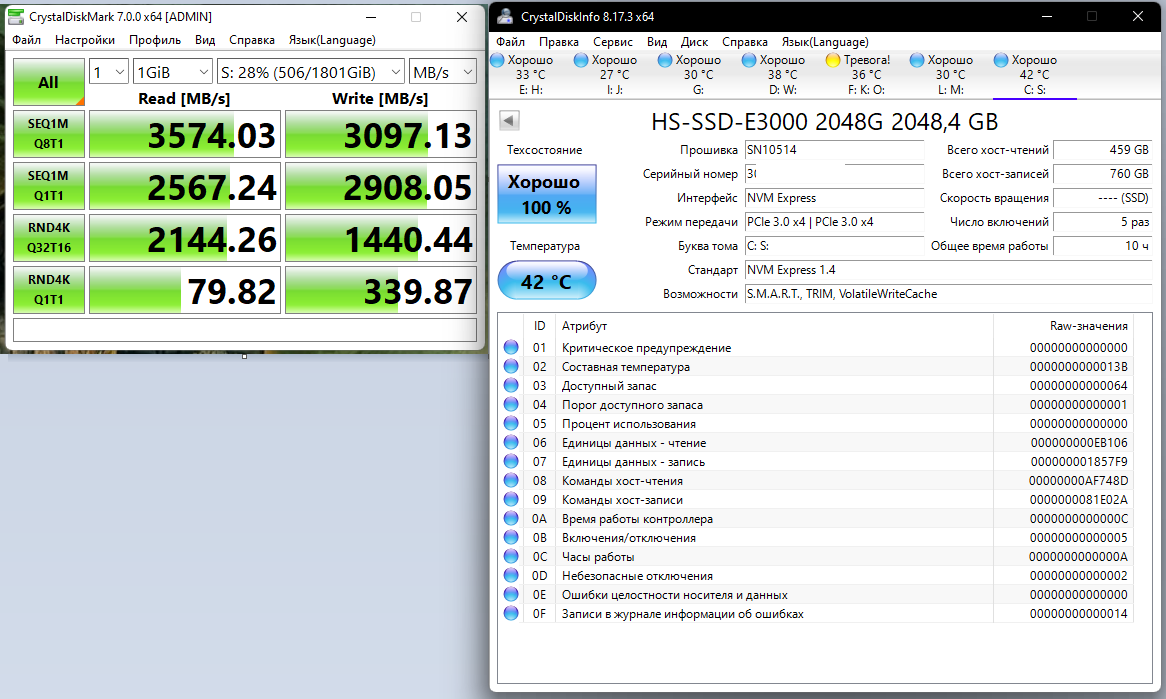
Task: Click status orb of attribute 0B Включения/отключения
Action: click(511, 538)
